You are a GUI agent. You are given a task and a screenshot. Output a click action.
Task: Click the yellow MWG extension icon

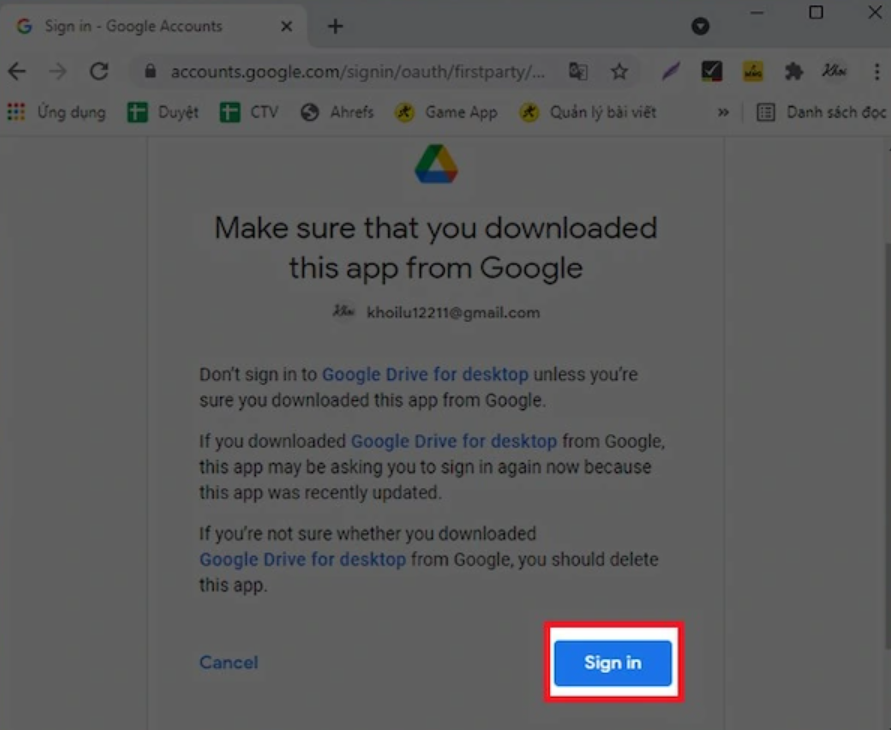[752, 71]
